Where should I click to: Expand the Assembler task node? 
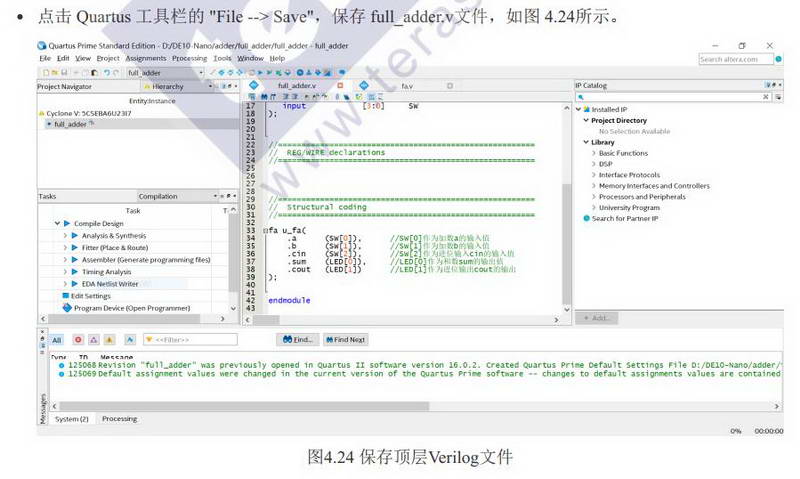(65, 260)
